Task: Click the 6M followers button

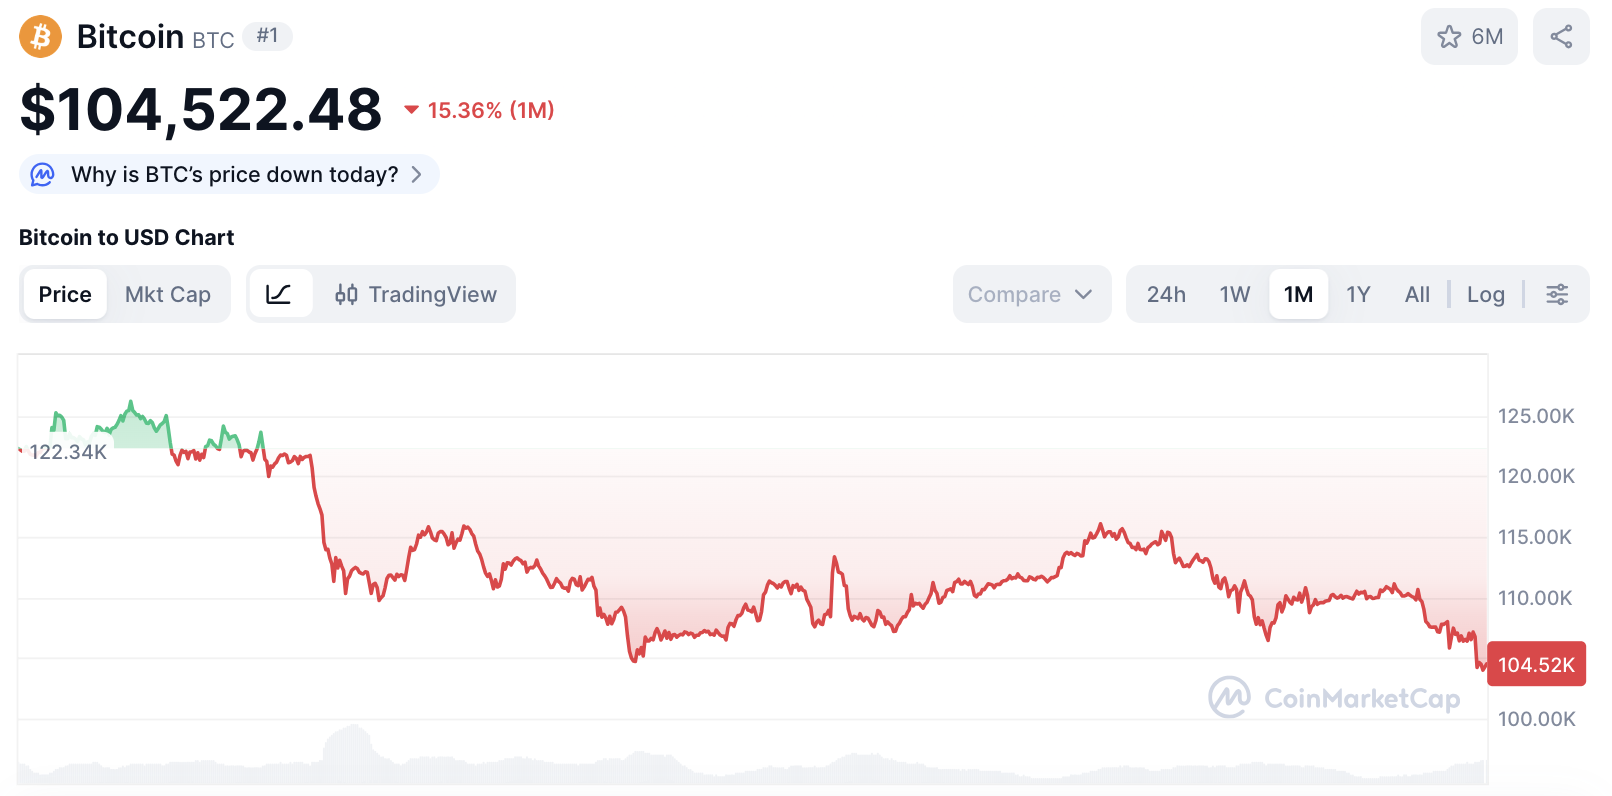Action: (x=1469, y=36)
